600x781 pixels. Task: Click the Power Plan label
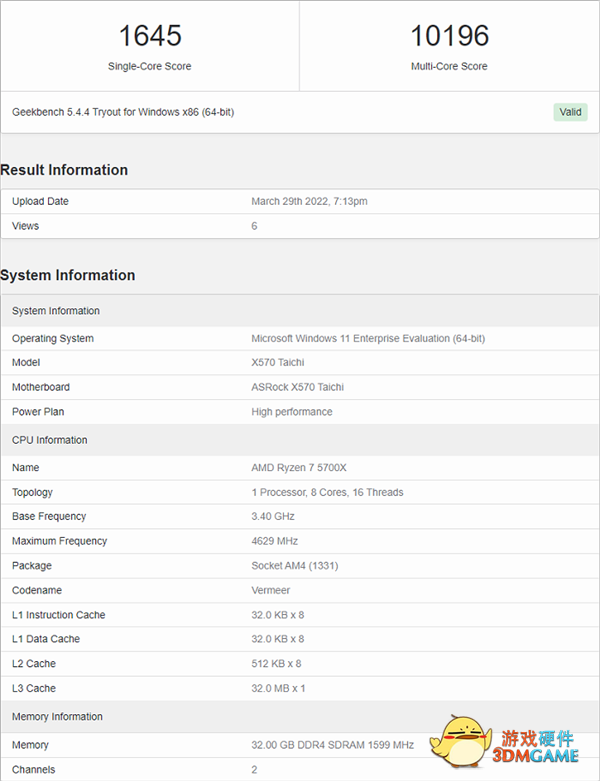[38, 412]
